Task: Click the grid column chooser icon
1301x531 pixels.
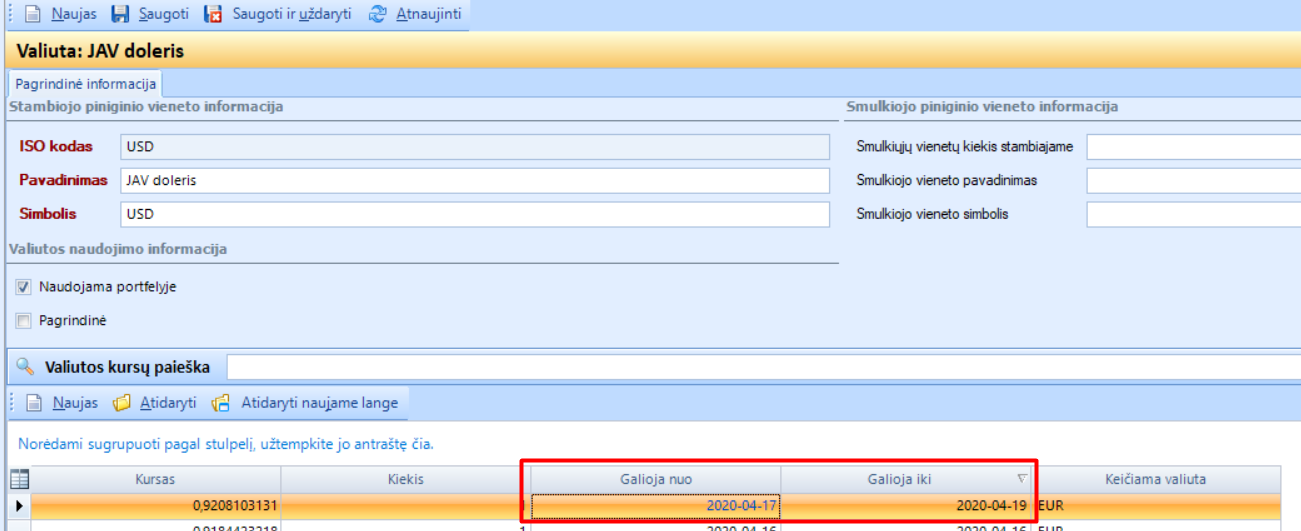Action: [x=19, y=479]
